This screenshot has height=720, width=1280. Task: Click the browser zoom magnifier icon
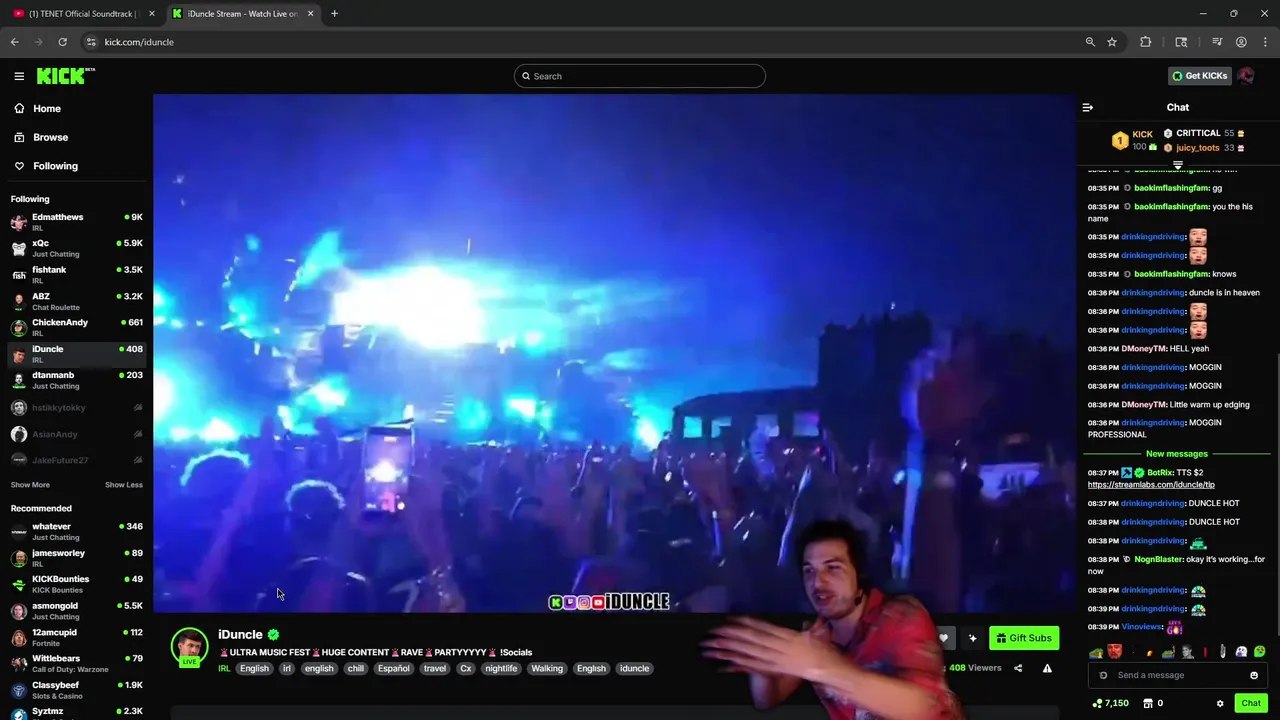[1090, 42]
